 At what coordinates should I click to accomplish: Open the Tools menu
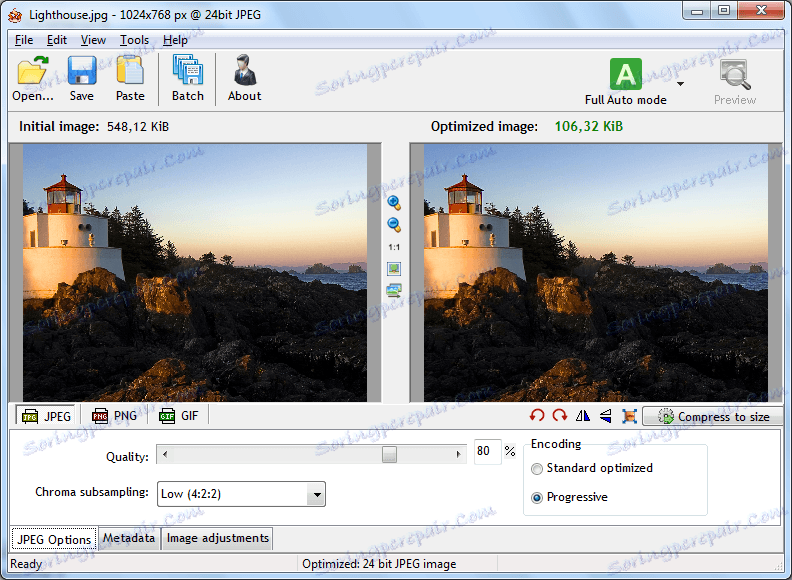pos(134,40)
